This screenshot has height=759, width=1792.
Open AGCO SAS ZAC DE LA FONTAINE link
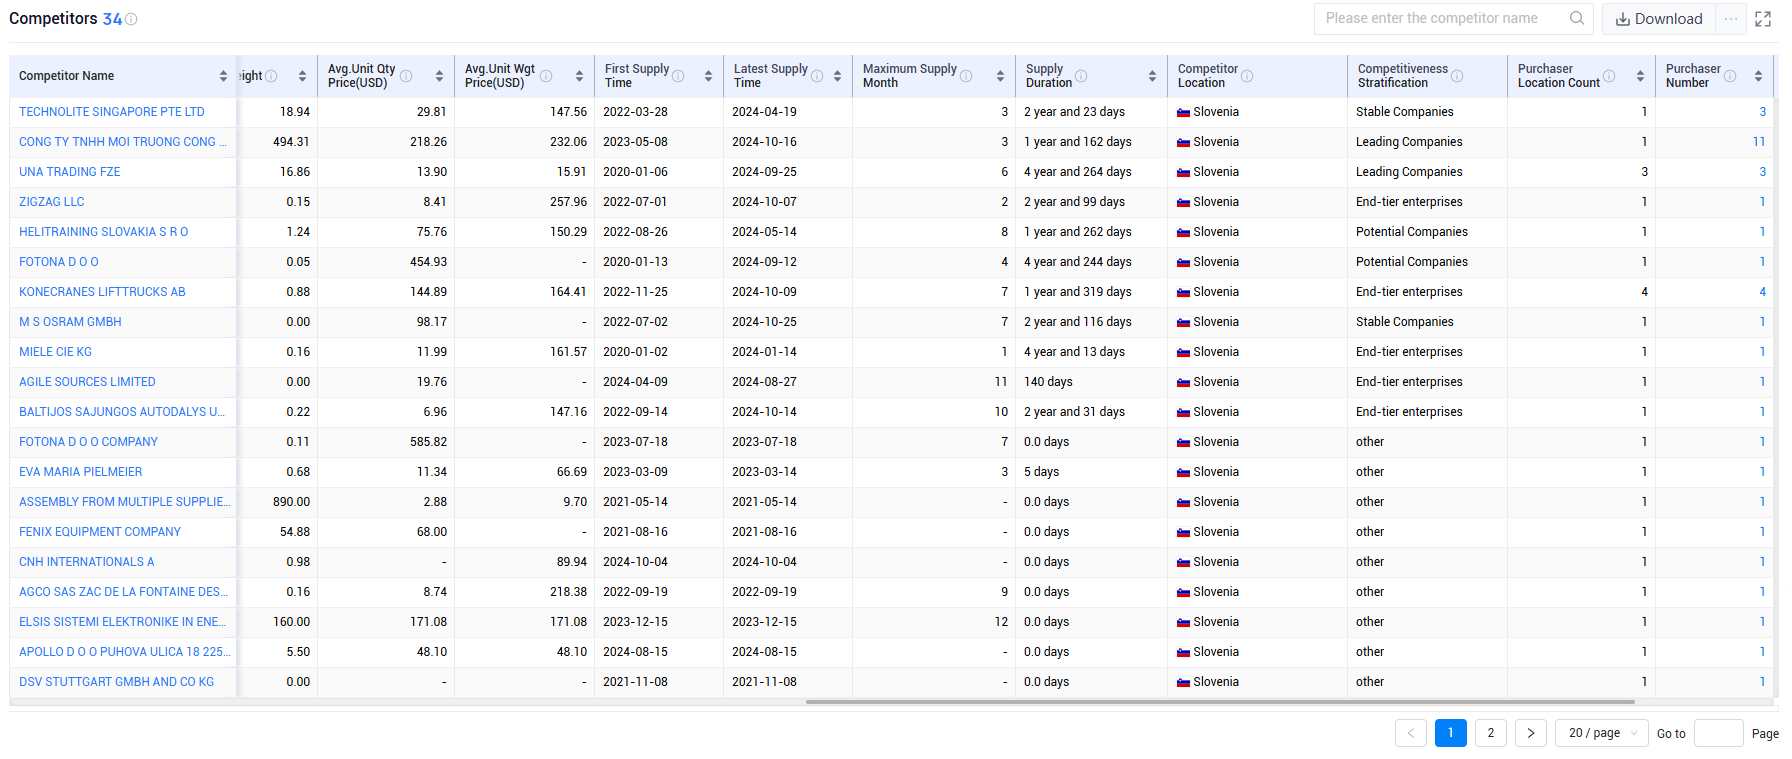coord(124,592)
